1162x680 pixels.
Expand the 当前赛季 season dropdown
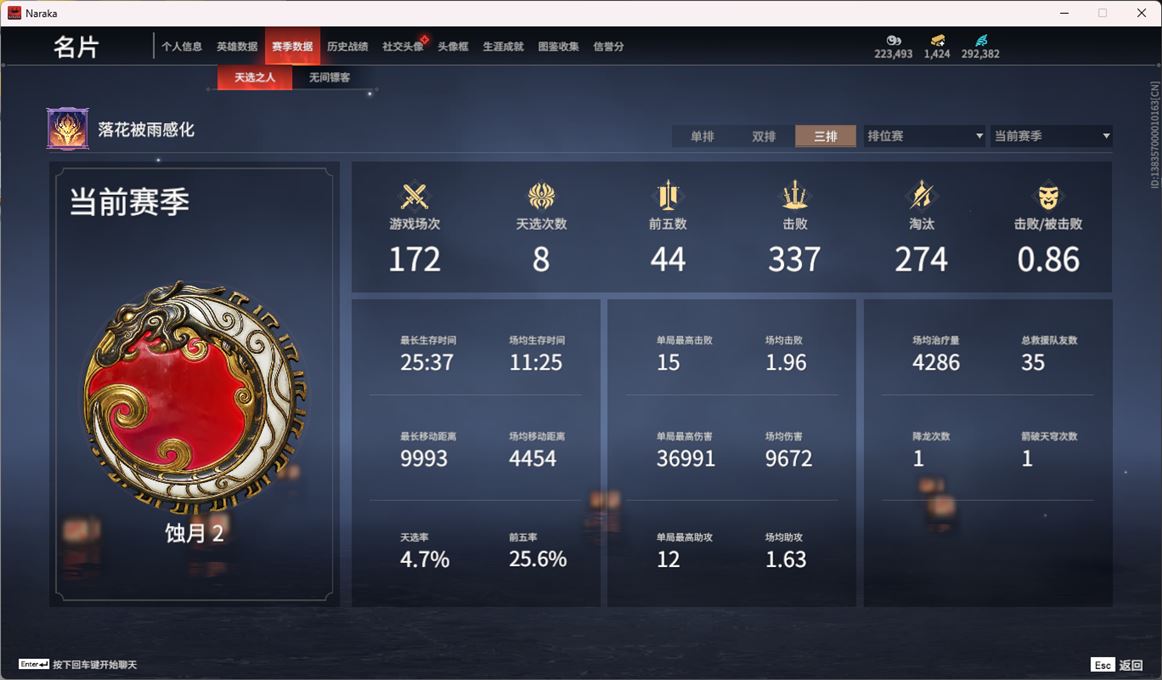click(1051, 136)
